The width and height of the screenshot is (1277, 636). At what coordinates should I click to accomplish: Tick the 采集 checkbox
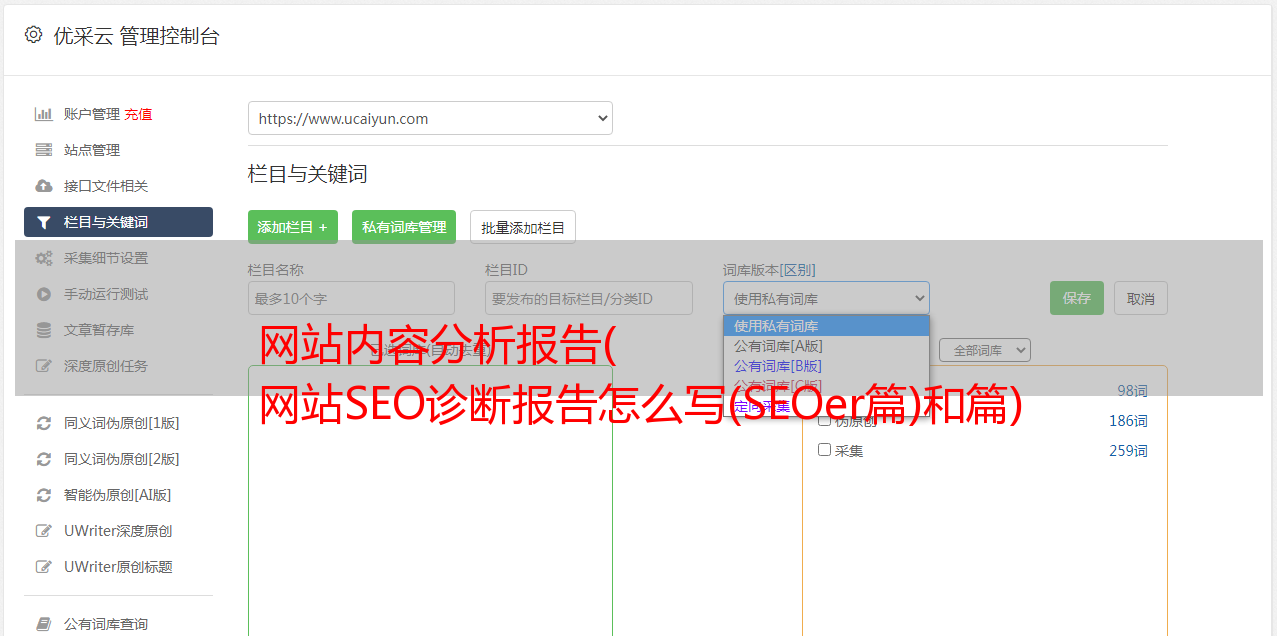click(825, 450)
